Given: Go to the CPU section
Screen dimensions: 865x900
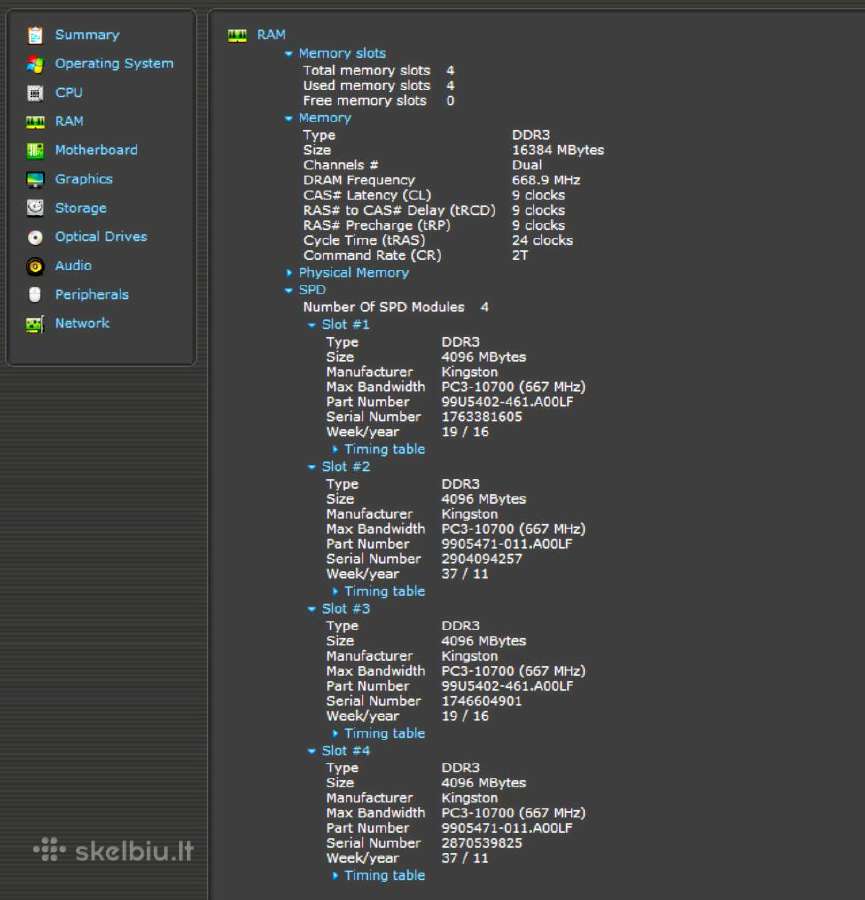Looking at the screenshot, I should coord(69,92).
